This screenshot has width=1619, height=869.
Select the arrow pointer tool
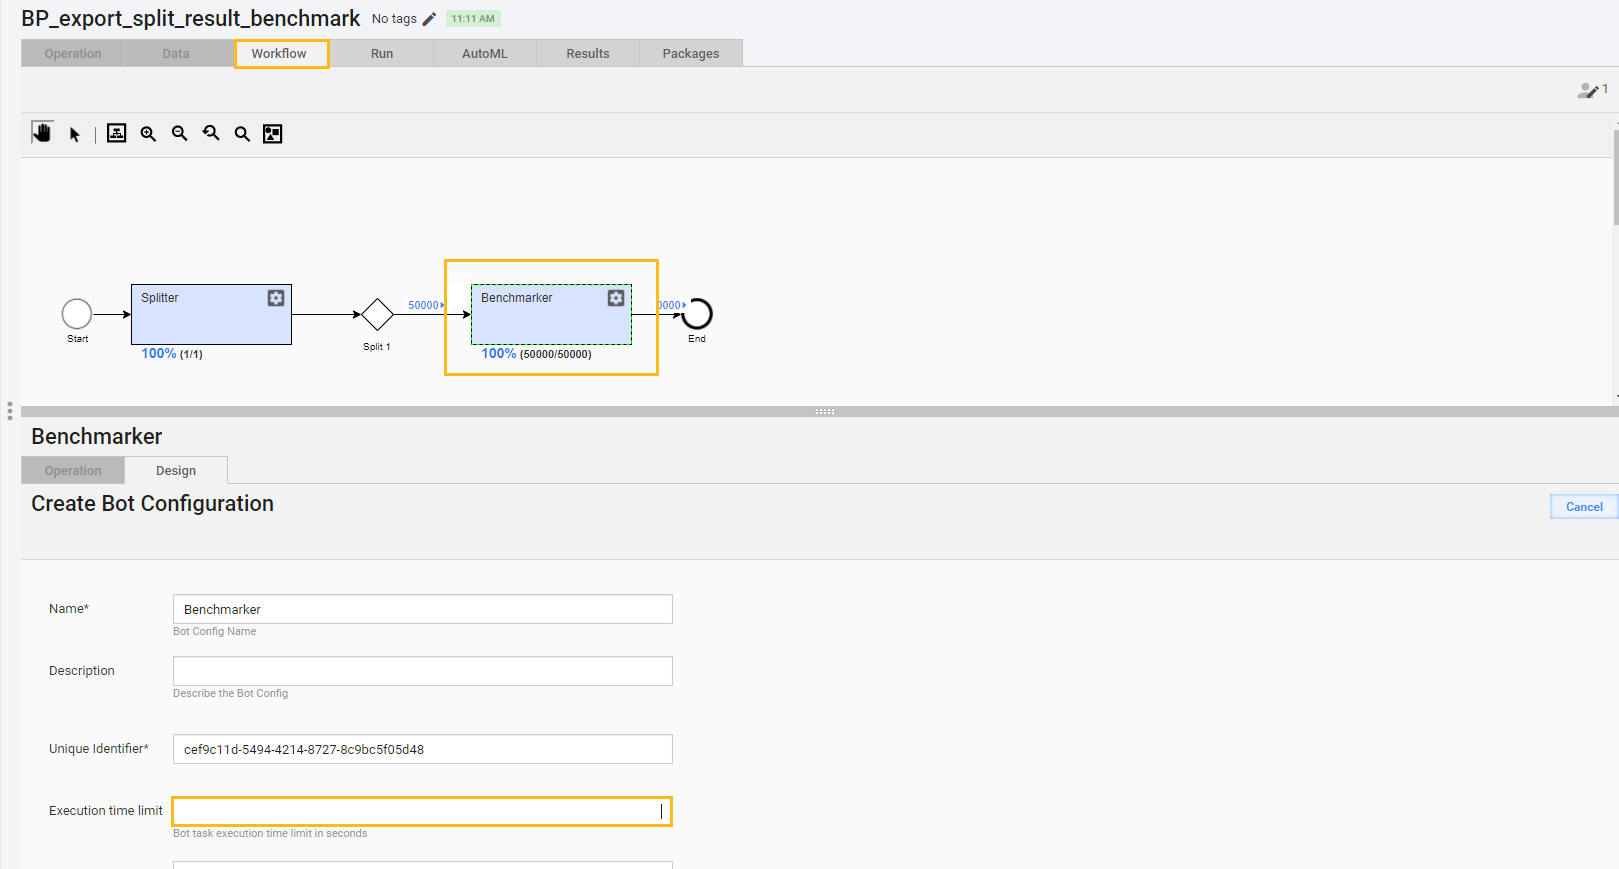point(75,134)
